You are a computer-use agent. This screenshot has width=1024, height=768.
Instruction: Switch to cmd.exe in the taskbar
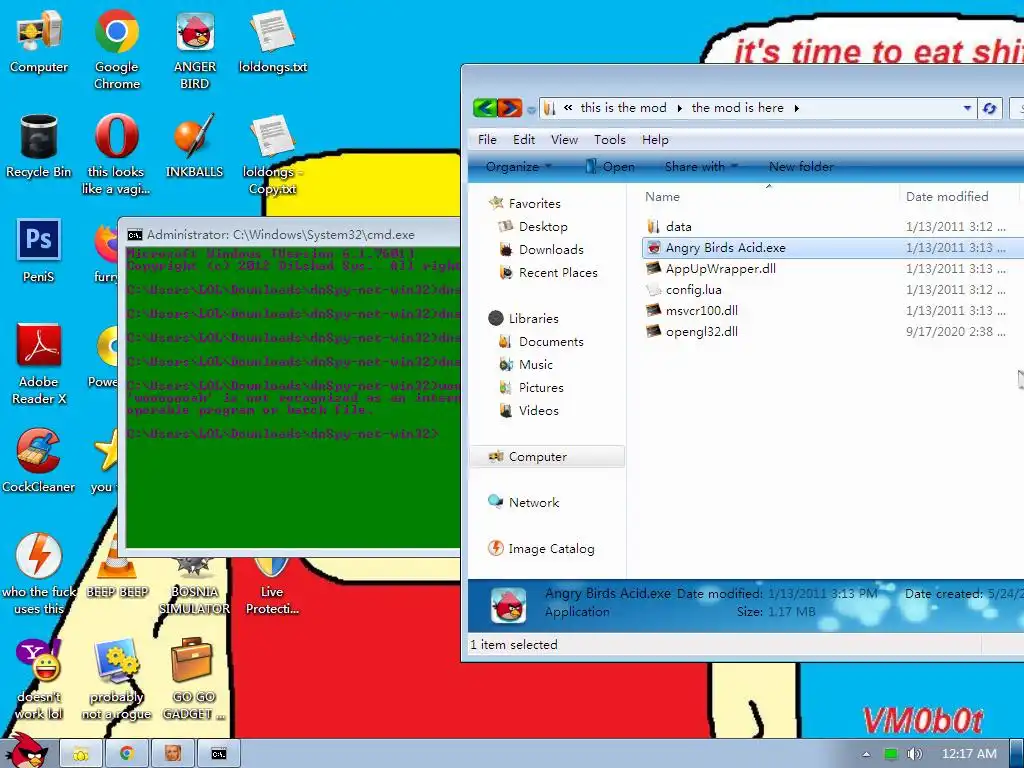pyautogui.click(x=219, y=754)
